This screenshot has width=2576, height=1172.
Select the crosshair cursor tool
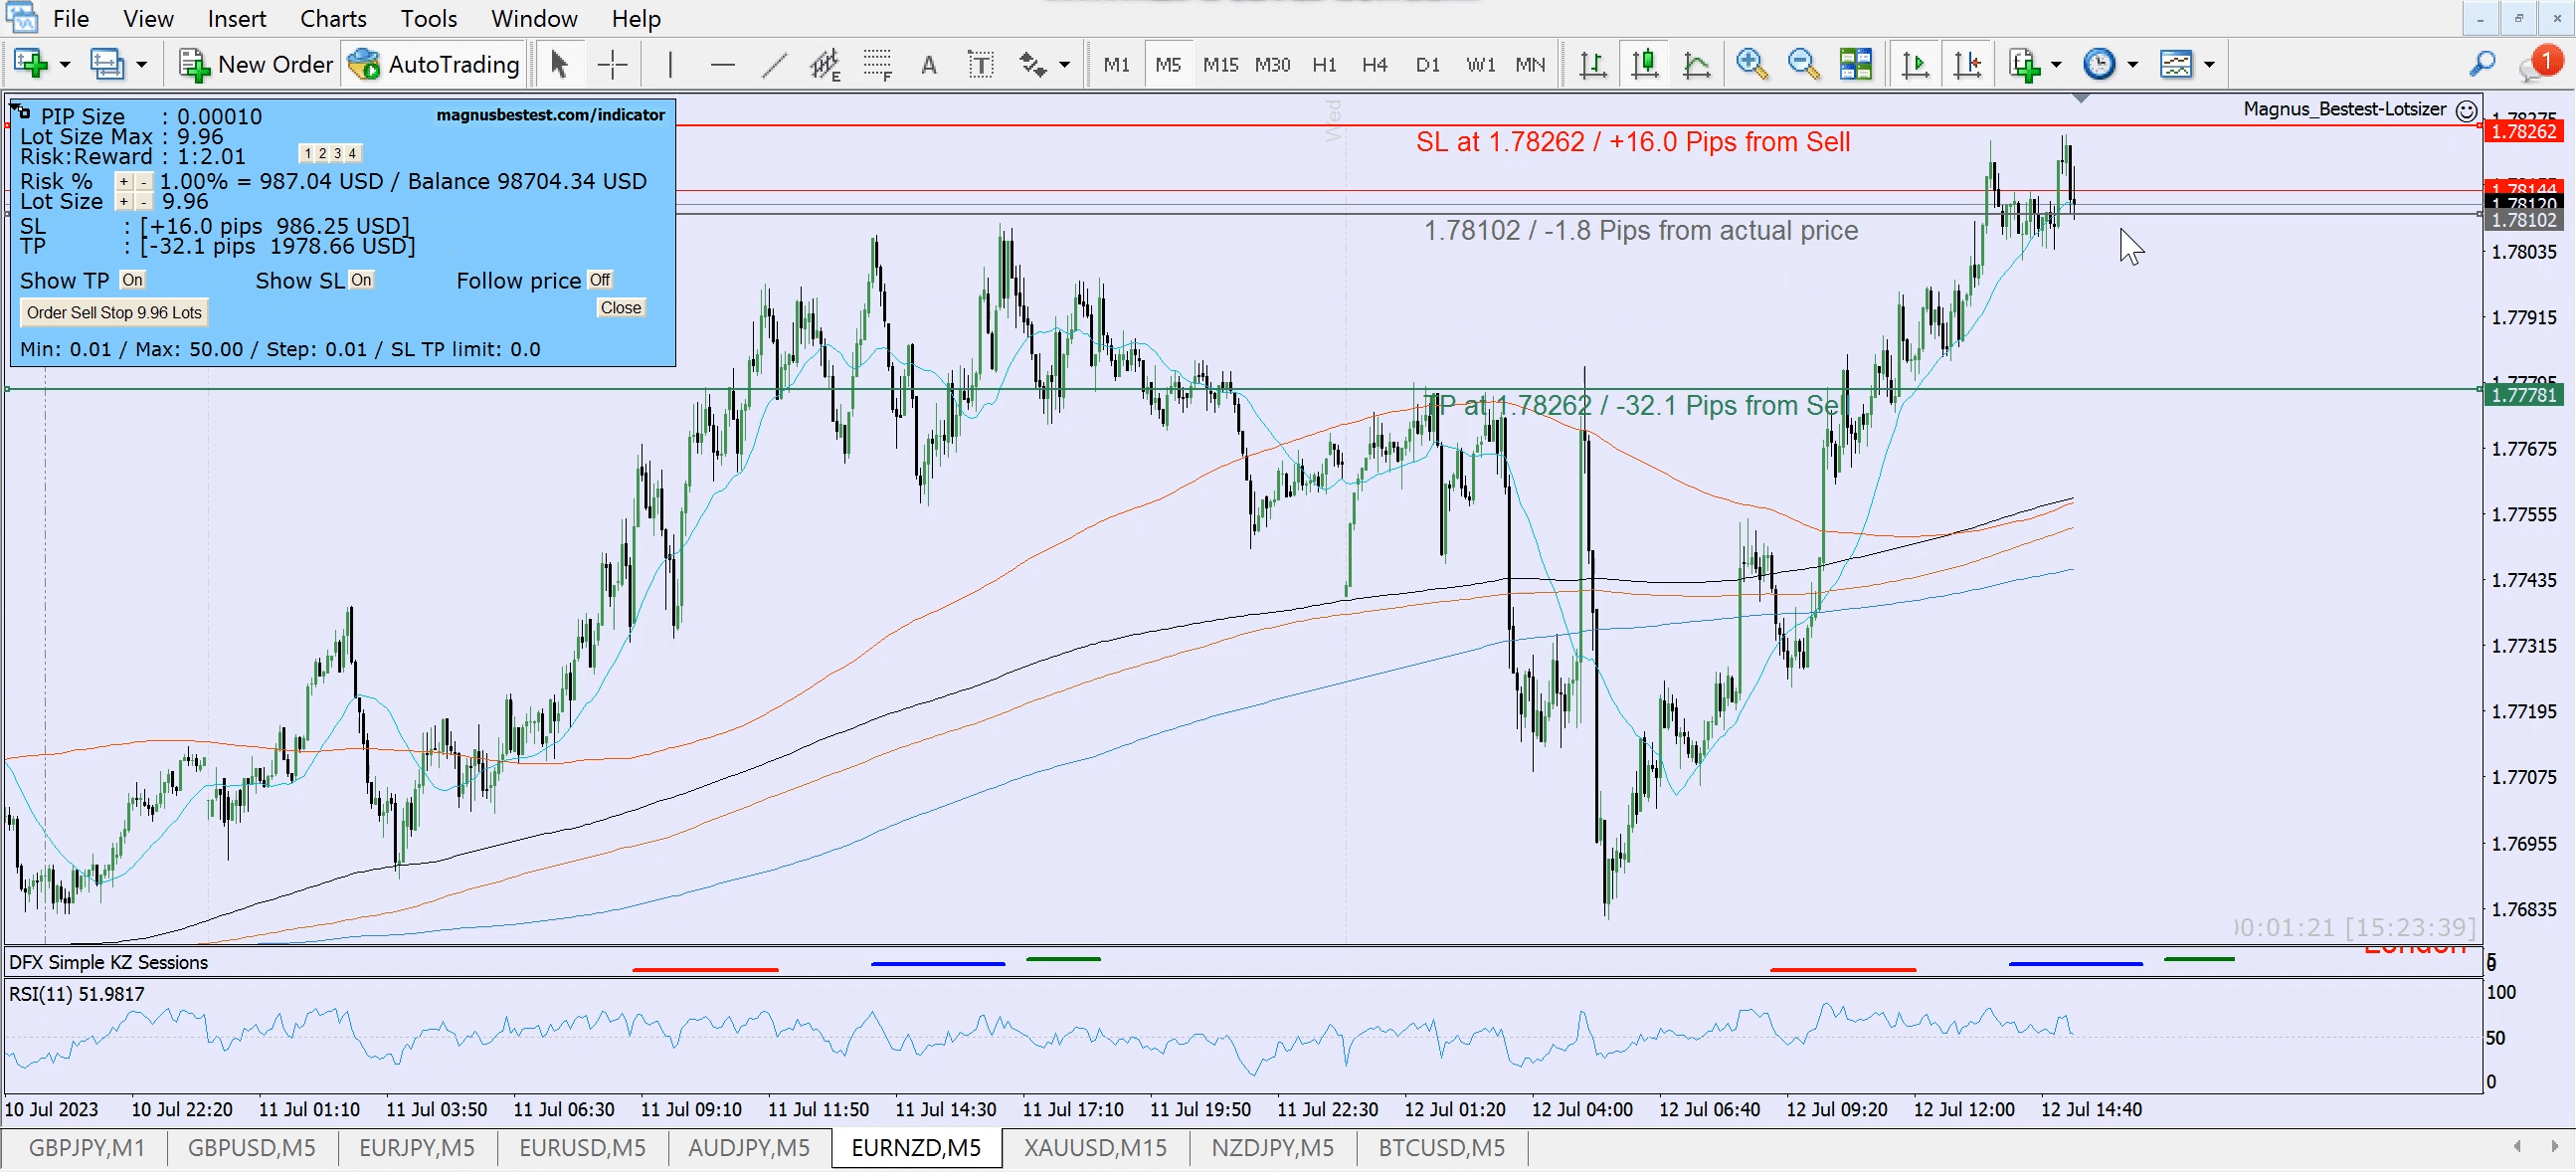[612, 65]
